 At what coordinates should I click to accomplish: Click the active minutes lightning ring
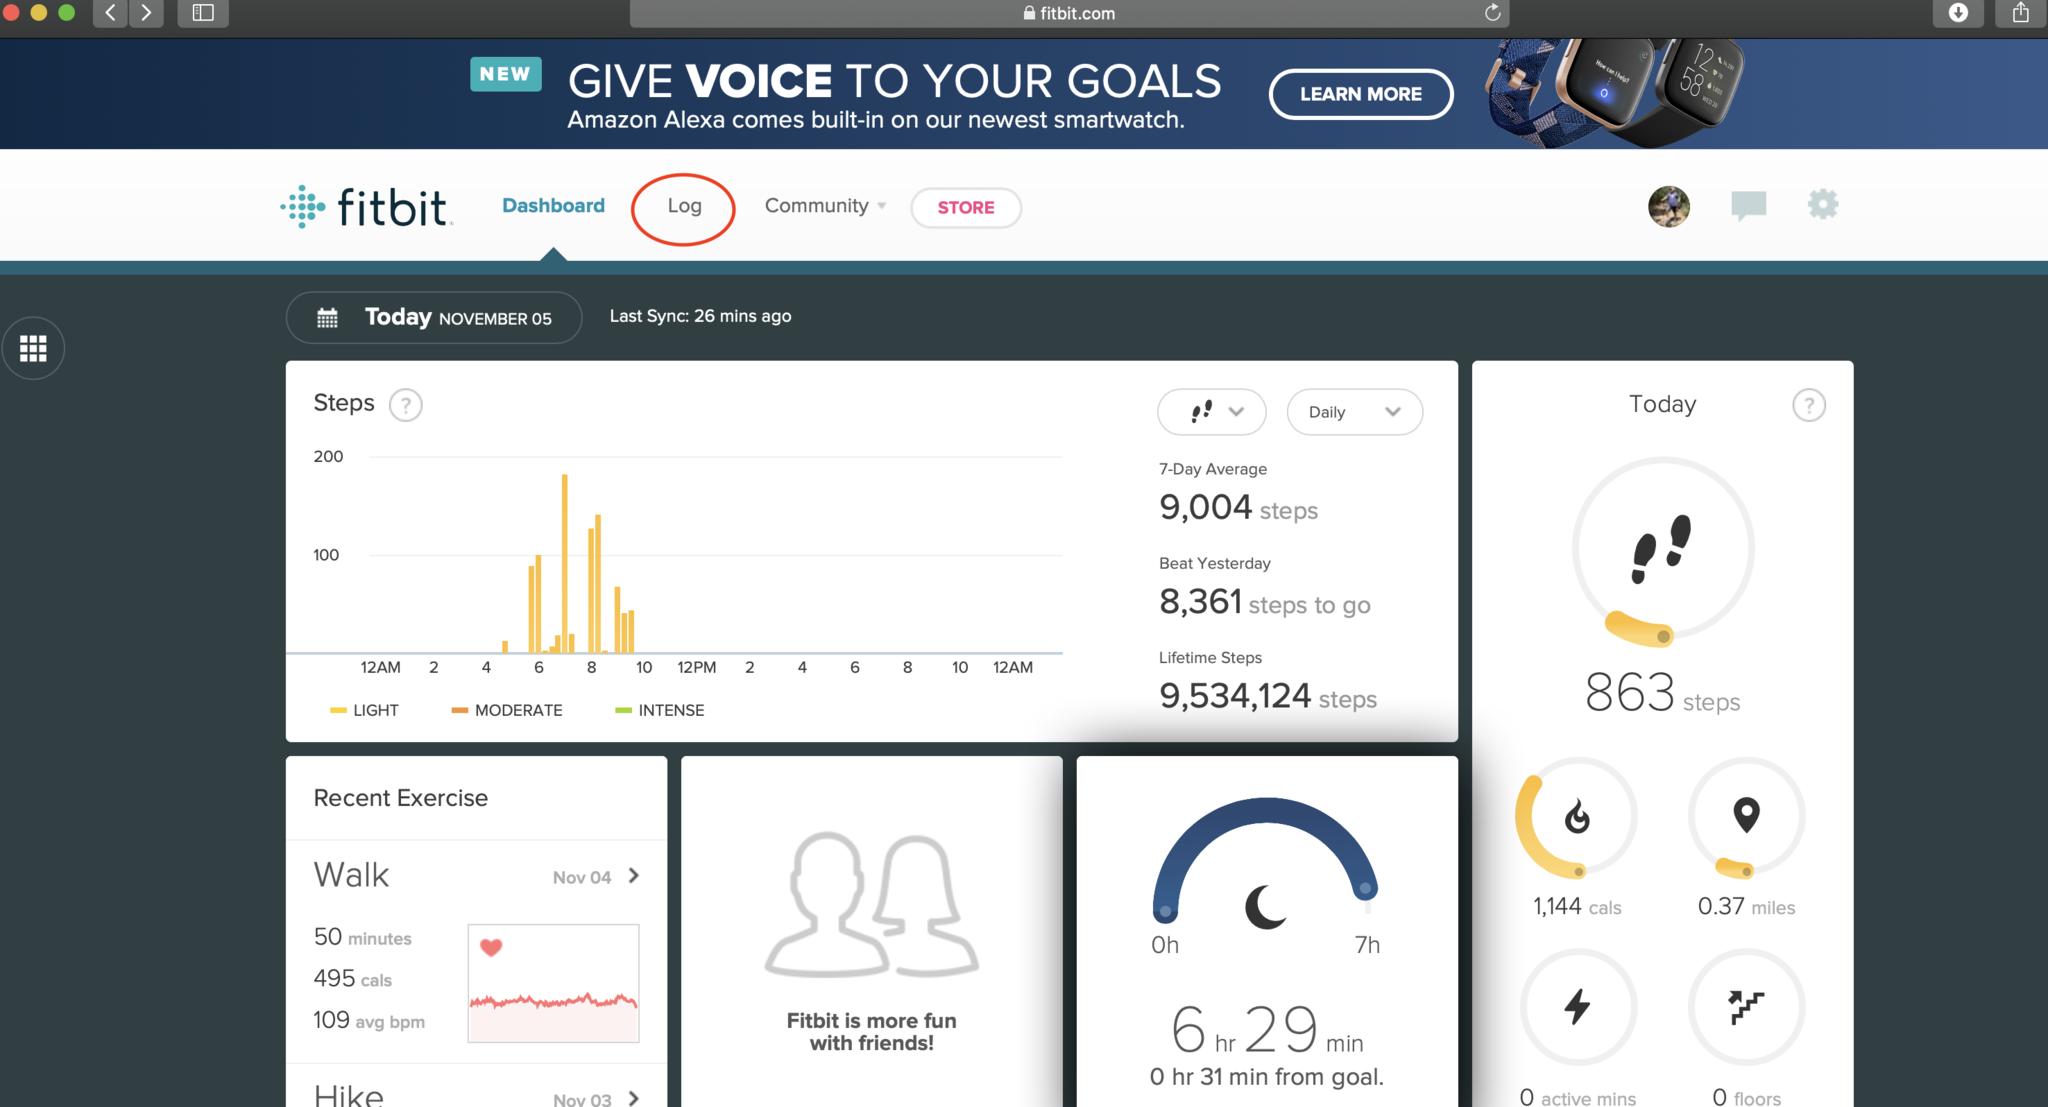[x=1577, y=1007]
